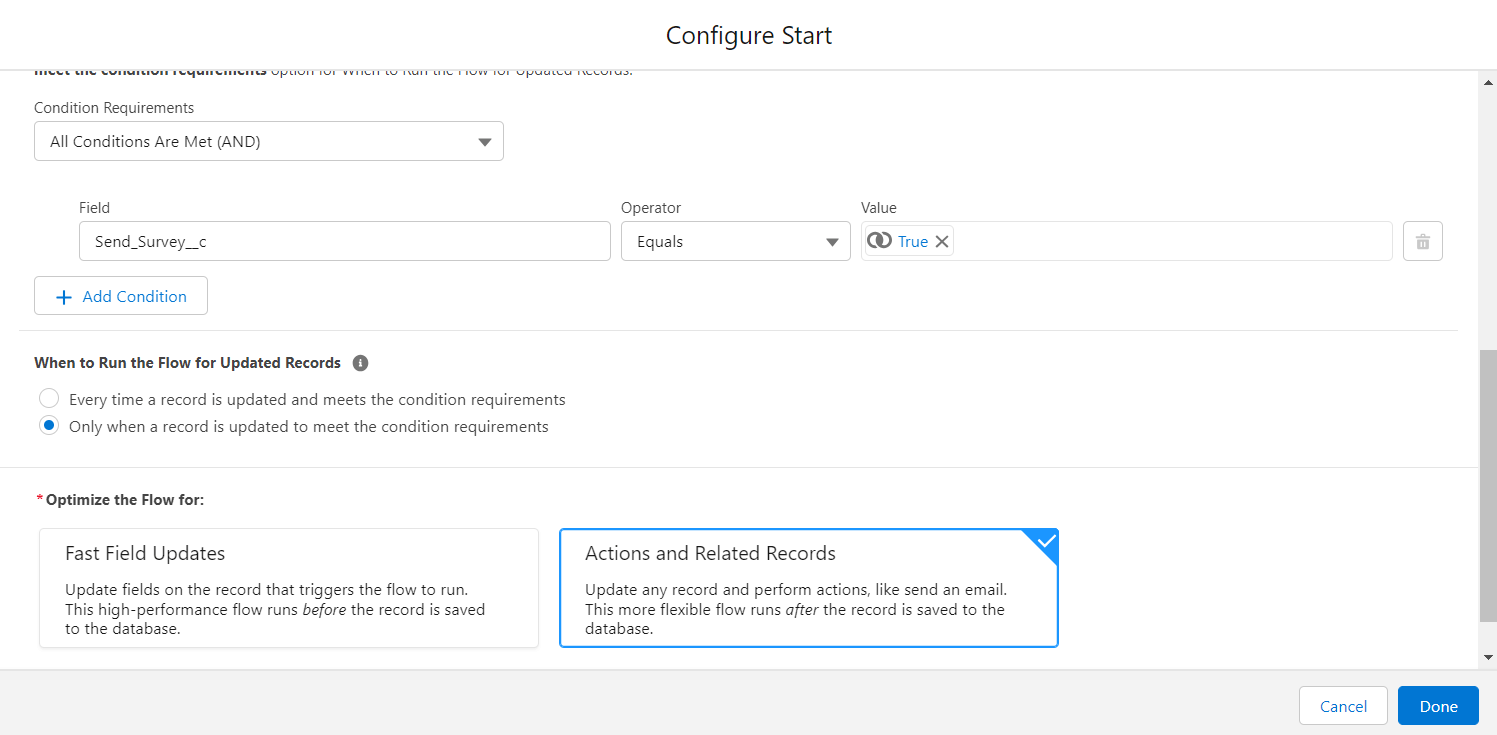Screen dimensions: 1497x735
Task: Click the plus icon next to Add Condition
Action: (x=64, y=296)
